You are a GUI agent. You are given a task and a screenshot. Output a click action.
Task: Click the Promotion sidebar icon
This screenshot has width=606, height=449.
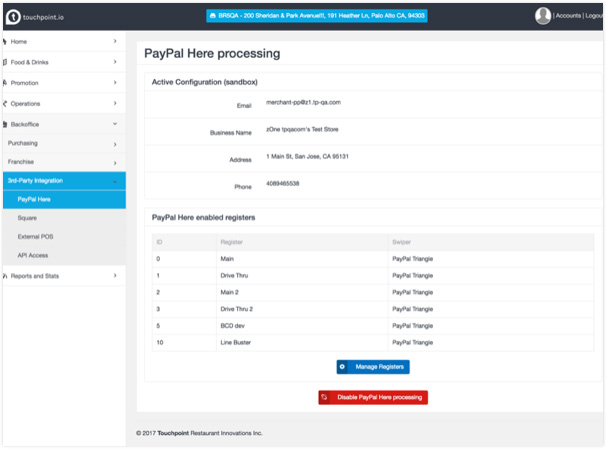(x=5, y=83)
